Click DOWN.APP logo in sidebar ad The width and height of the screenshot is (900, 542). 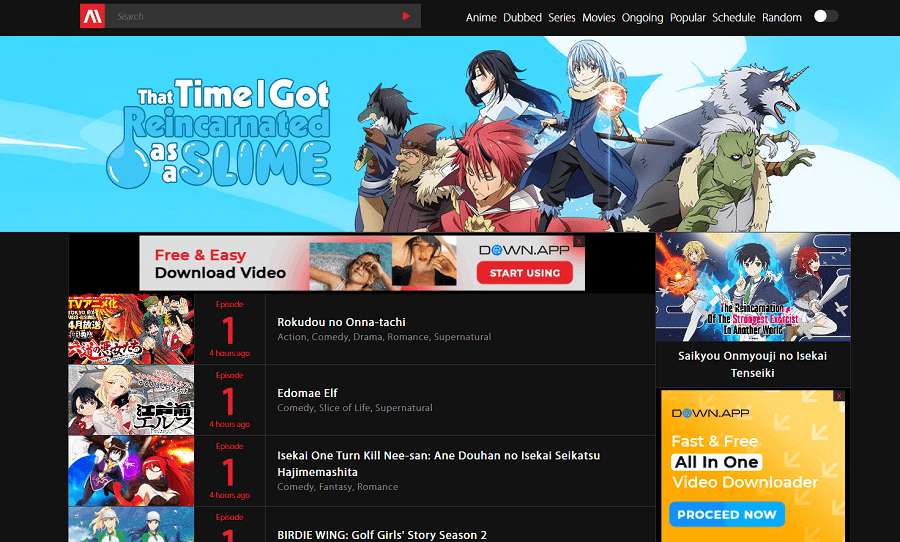(710, 413)
